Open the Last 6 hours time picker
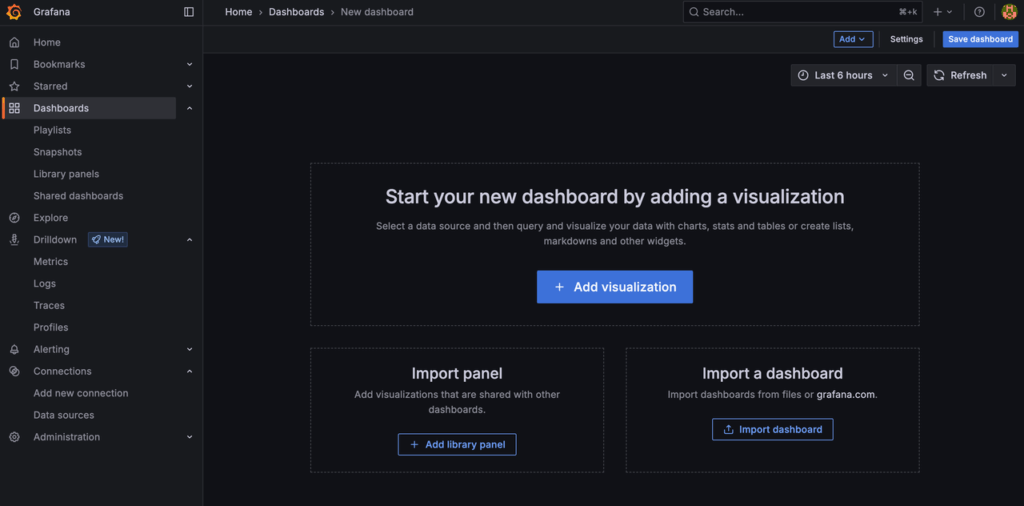The width and height of the screenshot is (1024, 506). [843, 75]
